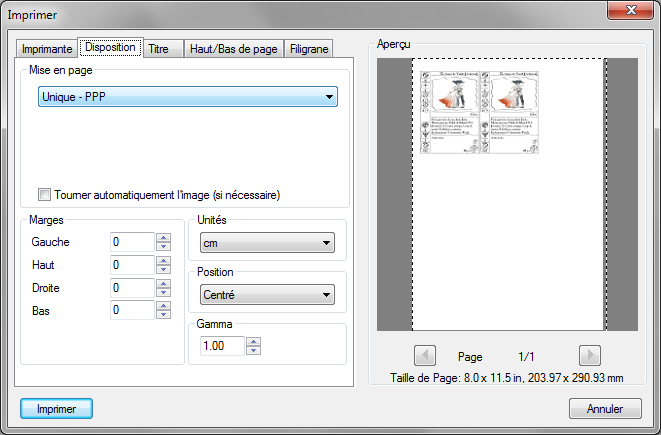Viewport: 661px width, 435px height.
Task: Click the Gamma value input field
Action: (220, 346)
